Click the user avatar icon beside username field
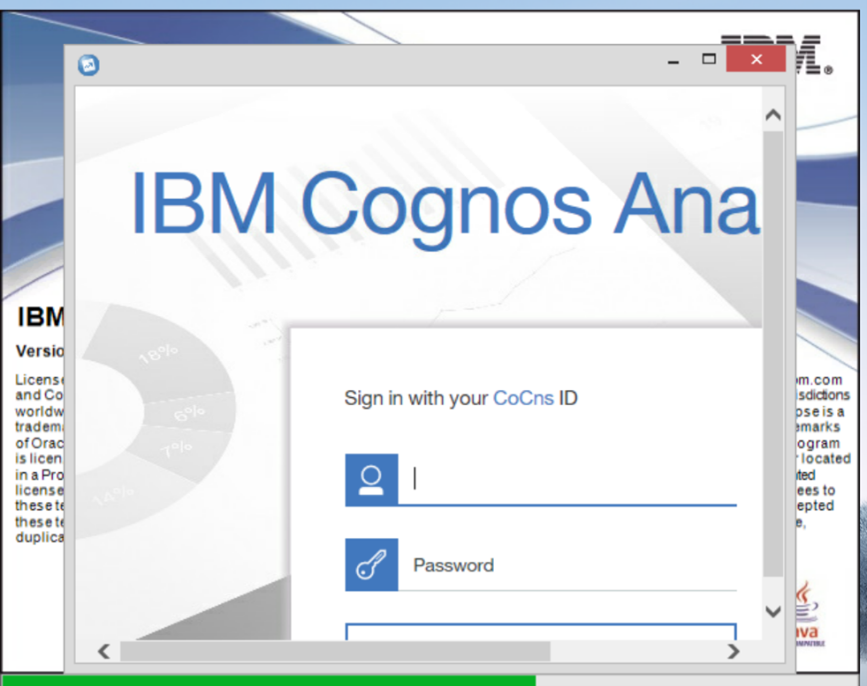This screenshot has width=867, height=686. click(372, 480)
